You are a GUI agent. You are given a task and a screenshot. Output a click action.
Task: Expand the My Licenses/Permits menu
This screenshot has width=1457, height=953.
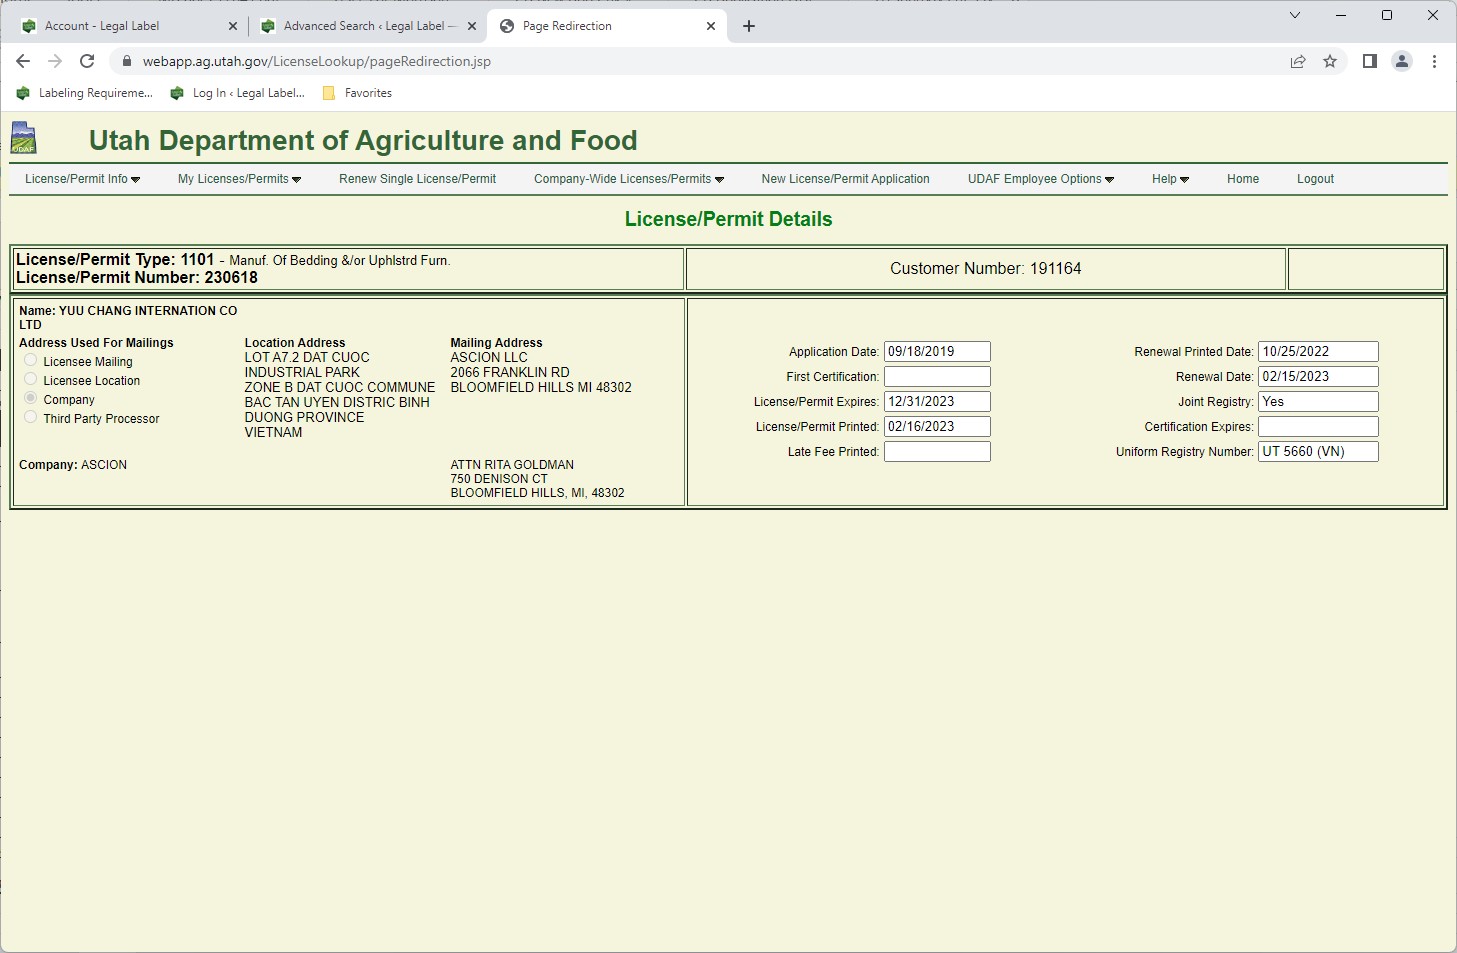pos(240,179)
